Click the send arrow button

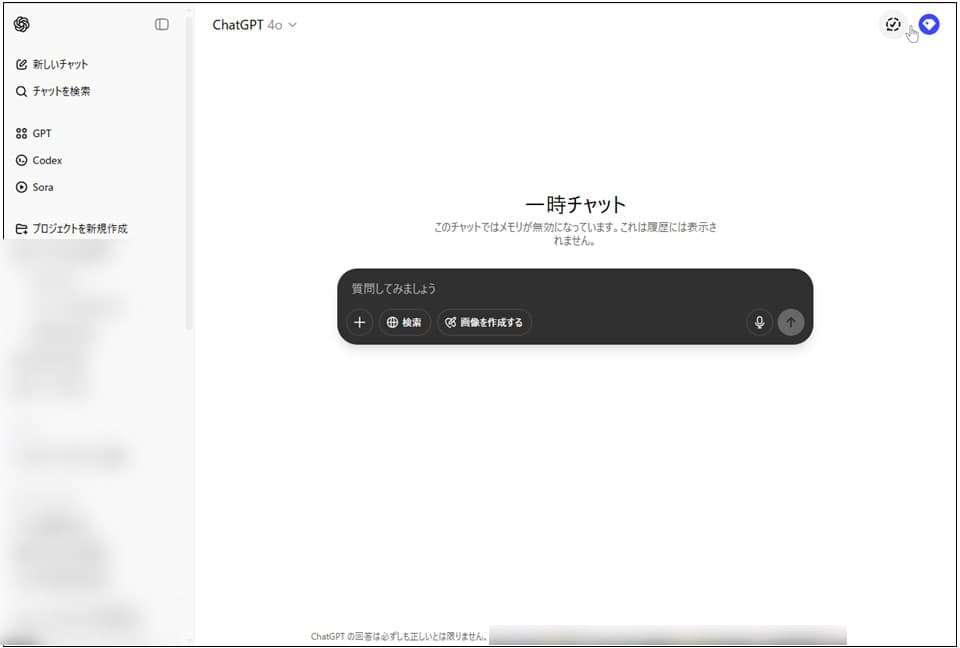pos(791,322)
